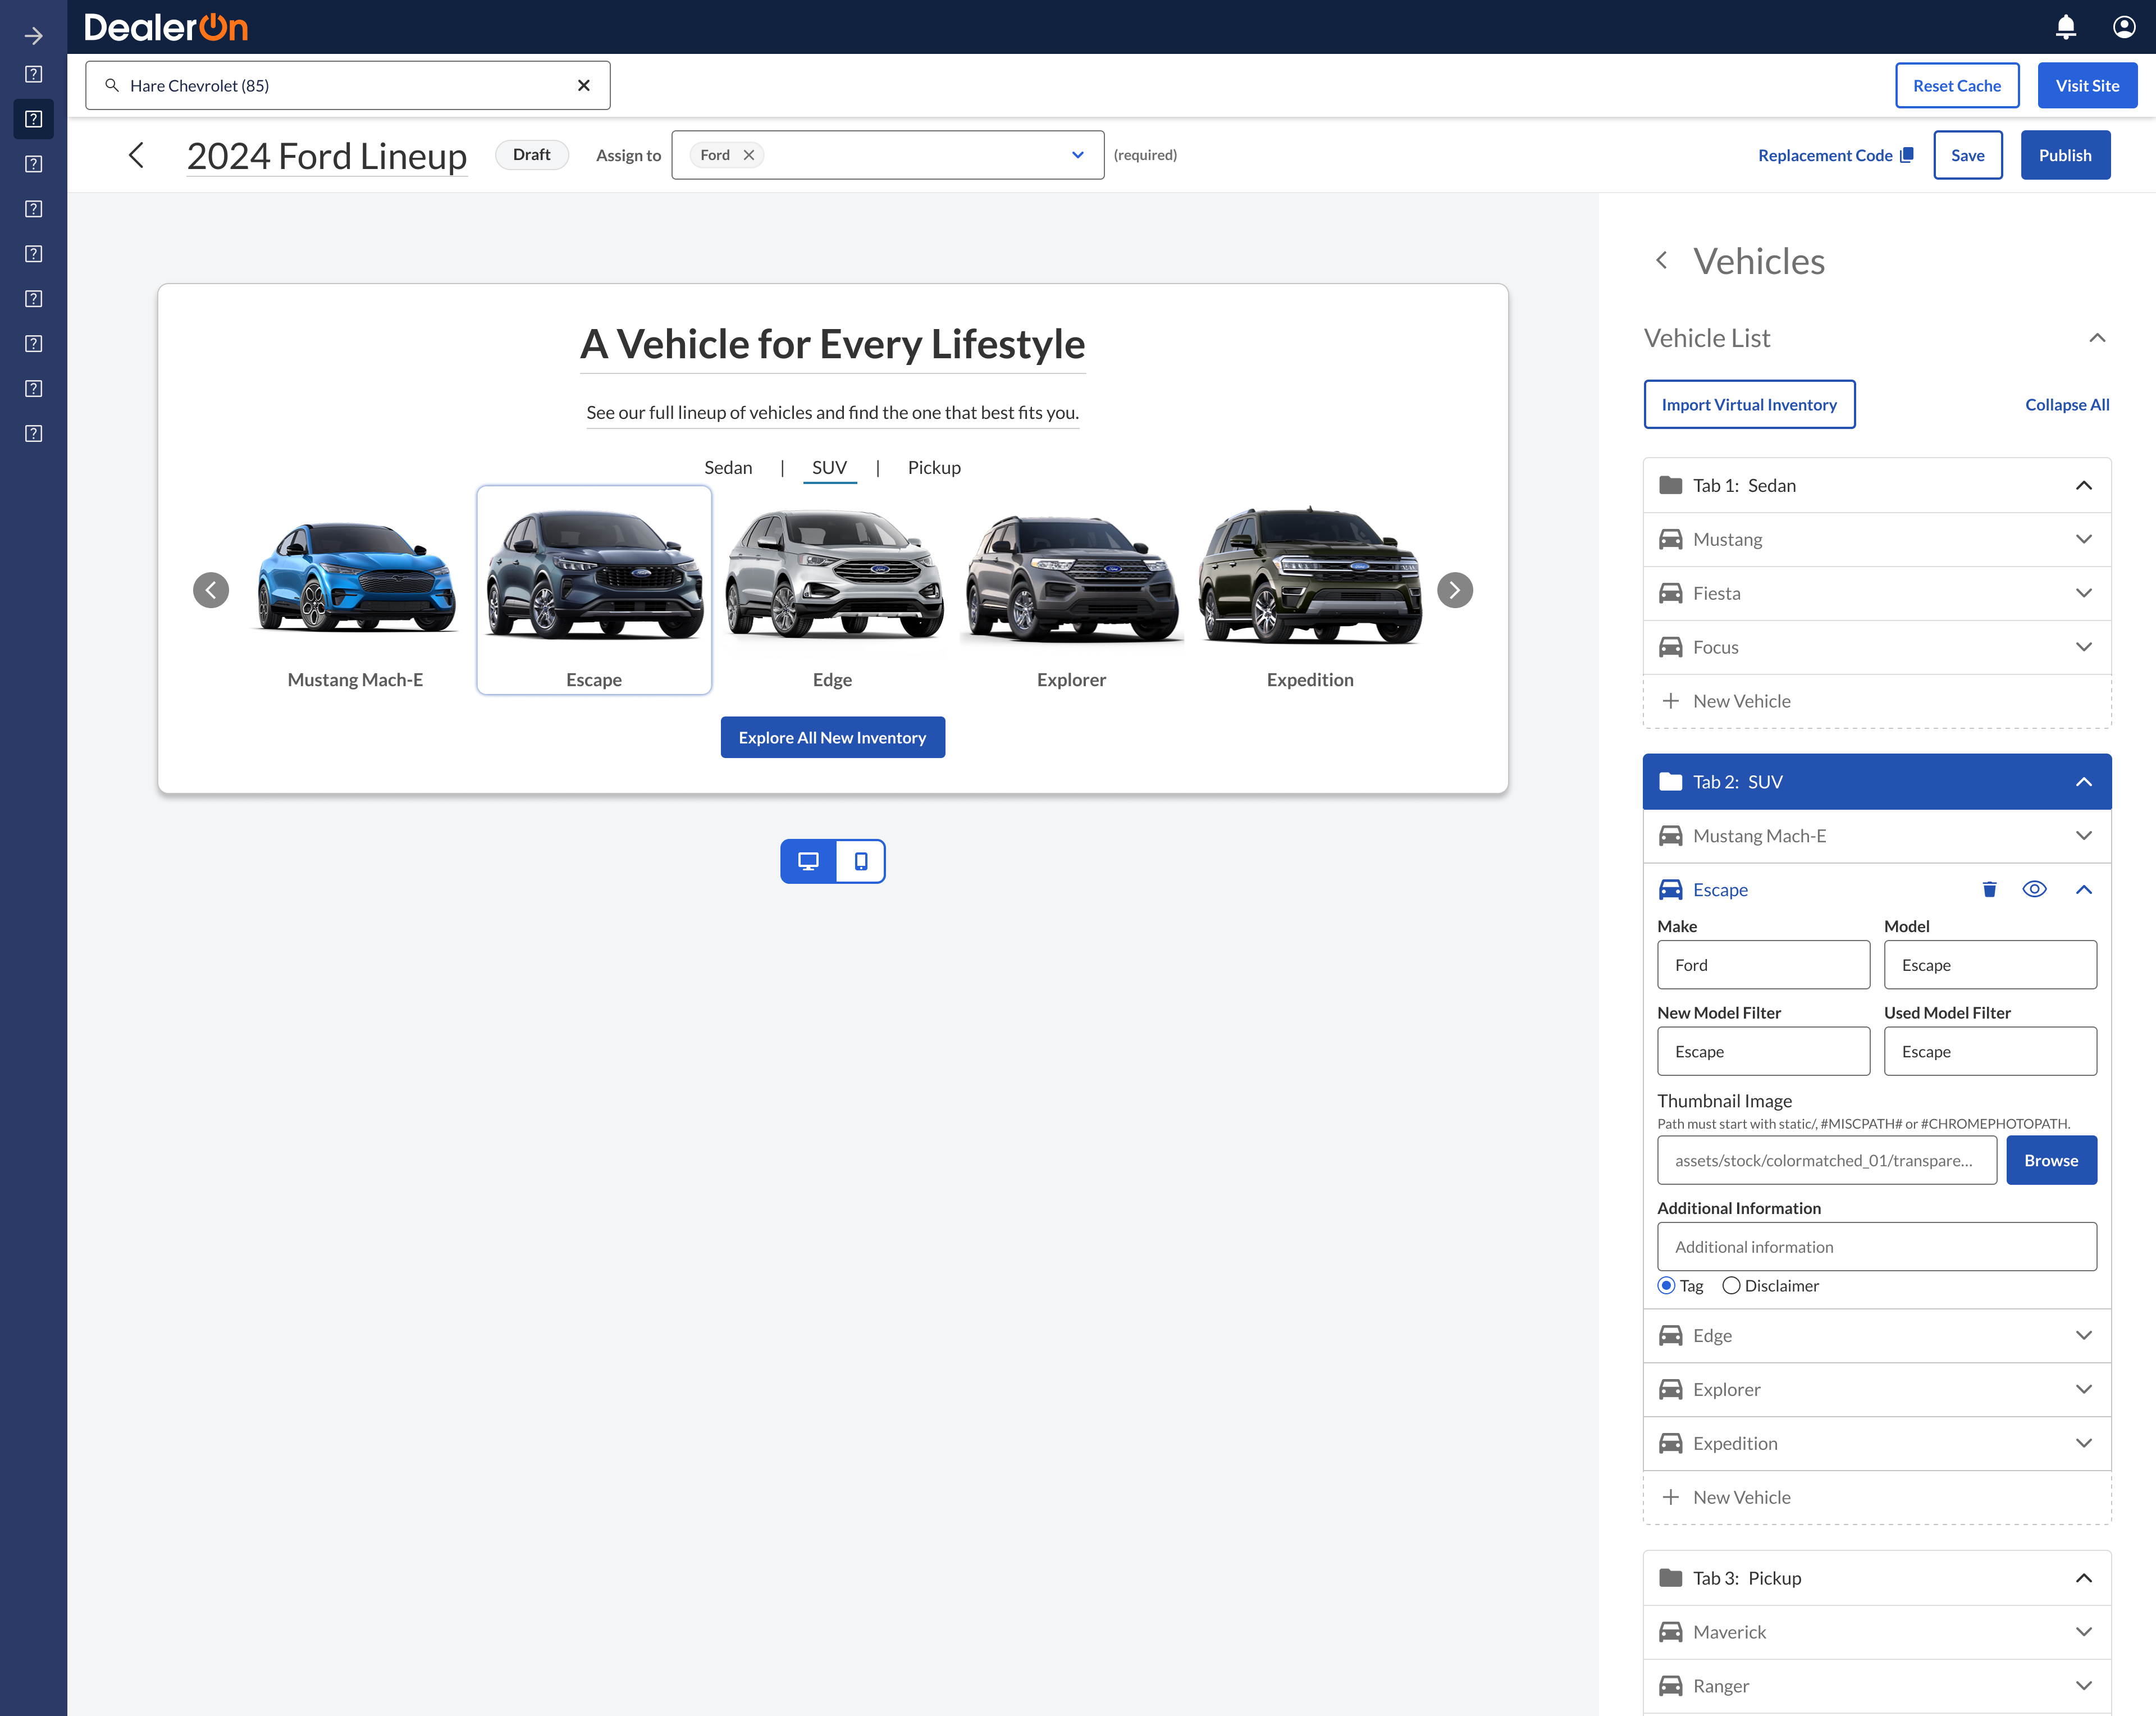This screenshot has width=2156, height=1716.
Task: Click the Draft status badge
Action: pyautogui.click(x=531, y=155)
